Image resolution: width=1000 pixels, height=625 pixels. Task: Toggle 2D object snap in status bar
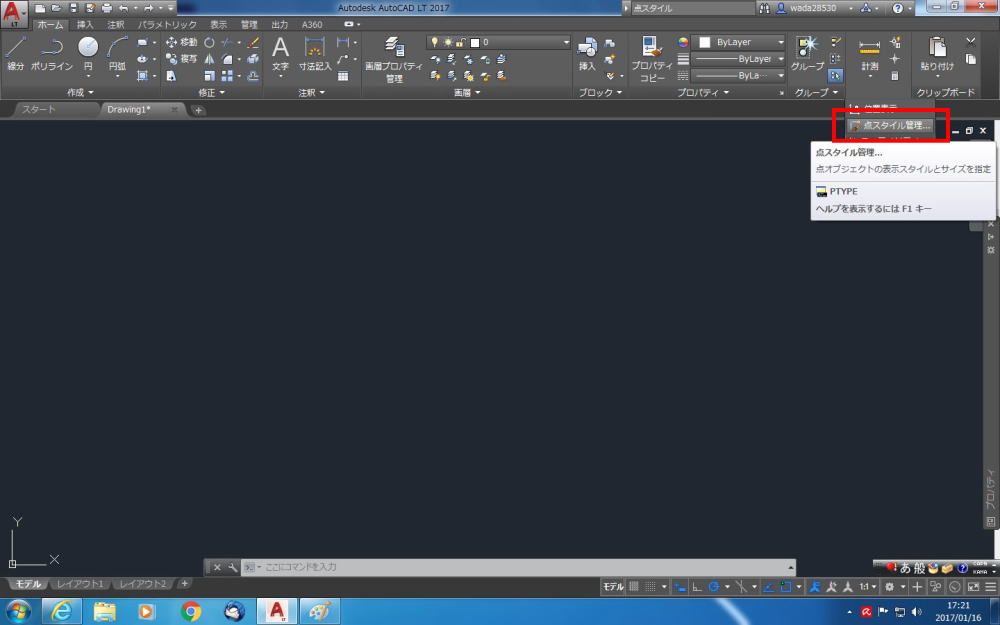coord(786,587)
